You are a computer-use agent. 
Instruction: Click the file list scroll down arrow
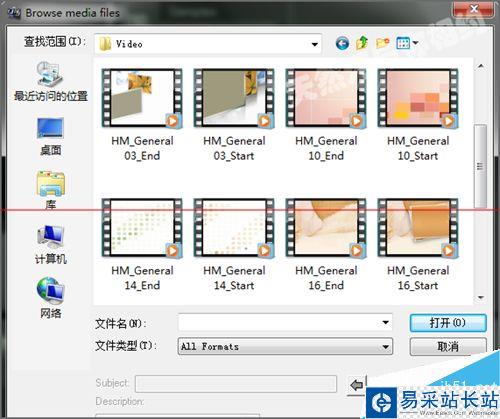pyautogui.click(x=481, y=297)
